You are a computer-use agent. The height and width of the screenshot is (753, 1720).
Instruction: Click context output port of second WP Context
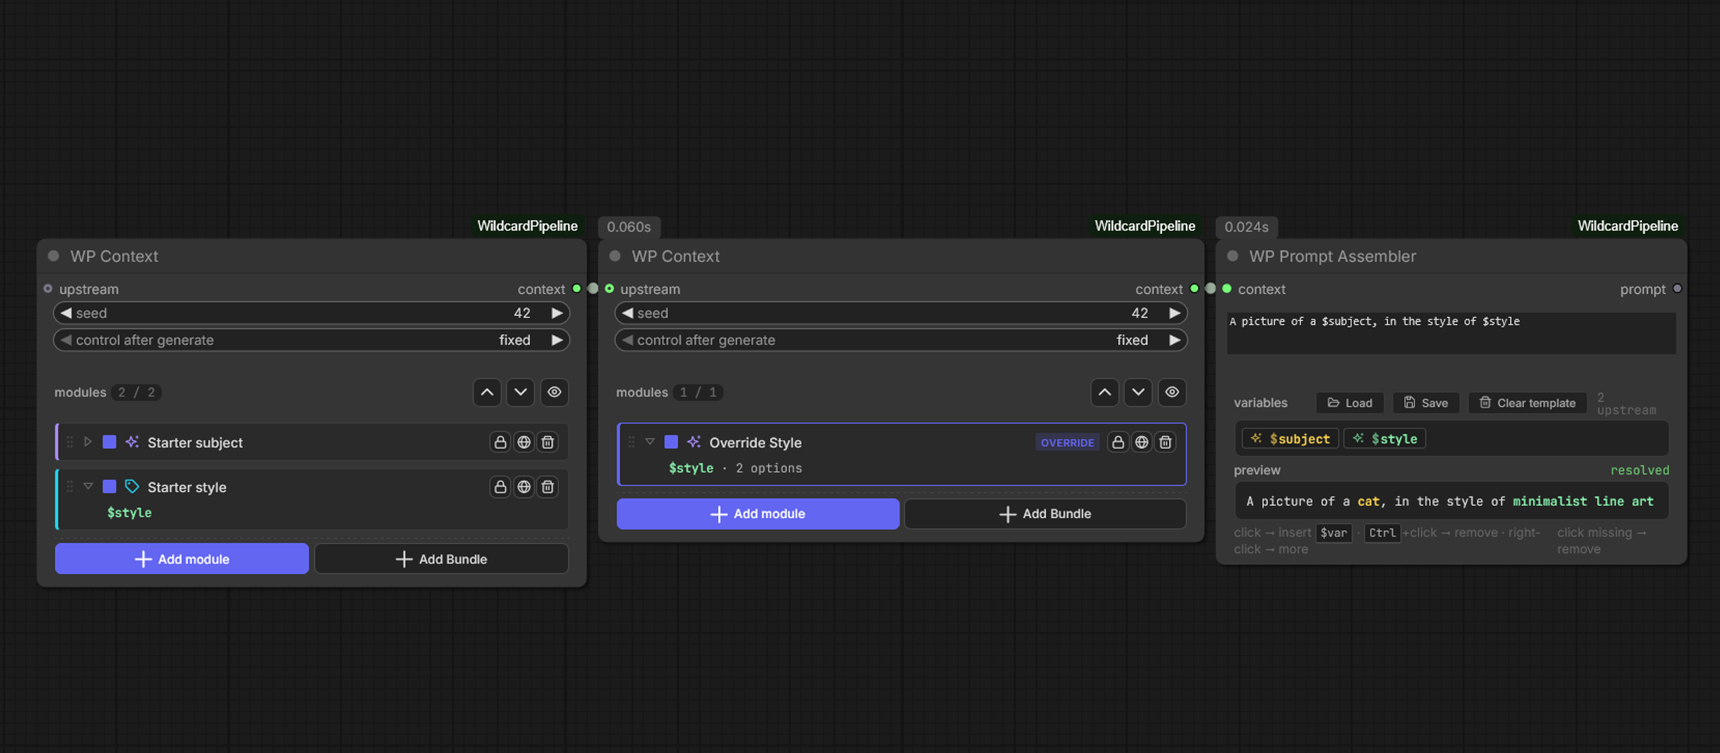1194,289
